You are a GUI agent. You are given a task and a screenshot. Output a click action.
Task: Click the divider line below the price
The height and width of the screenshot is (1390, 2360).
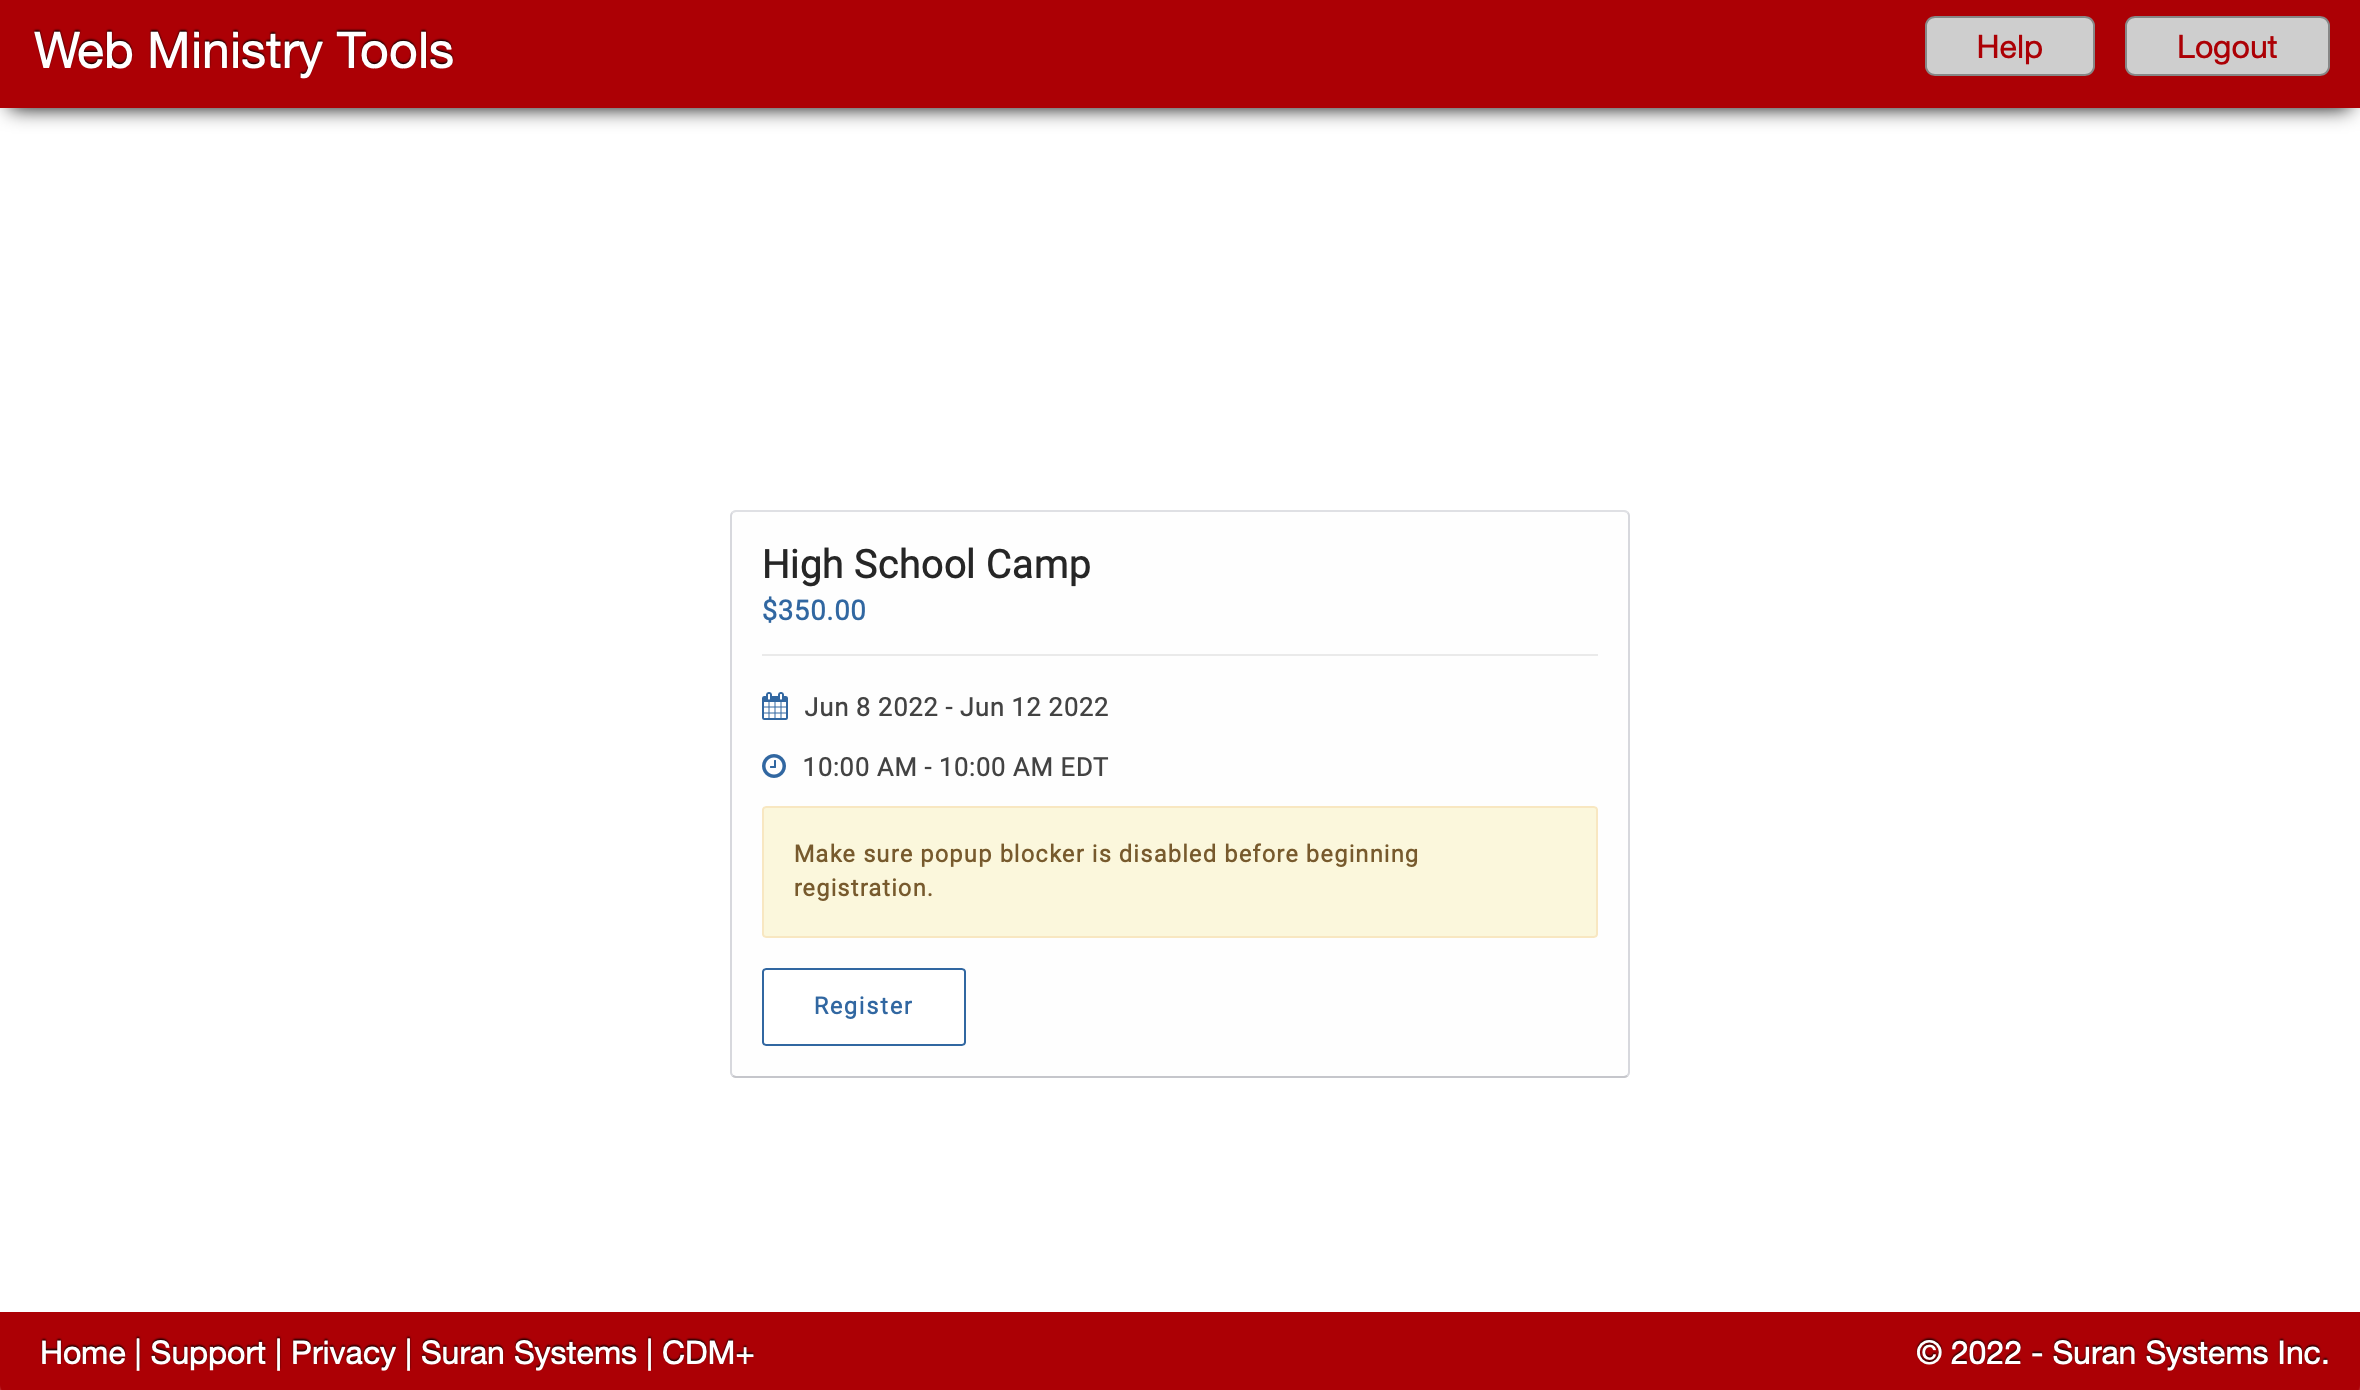(1180, 655)
